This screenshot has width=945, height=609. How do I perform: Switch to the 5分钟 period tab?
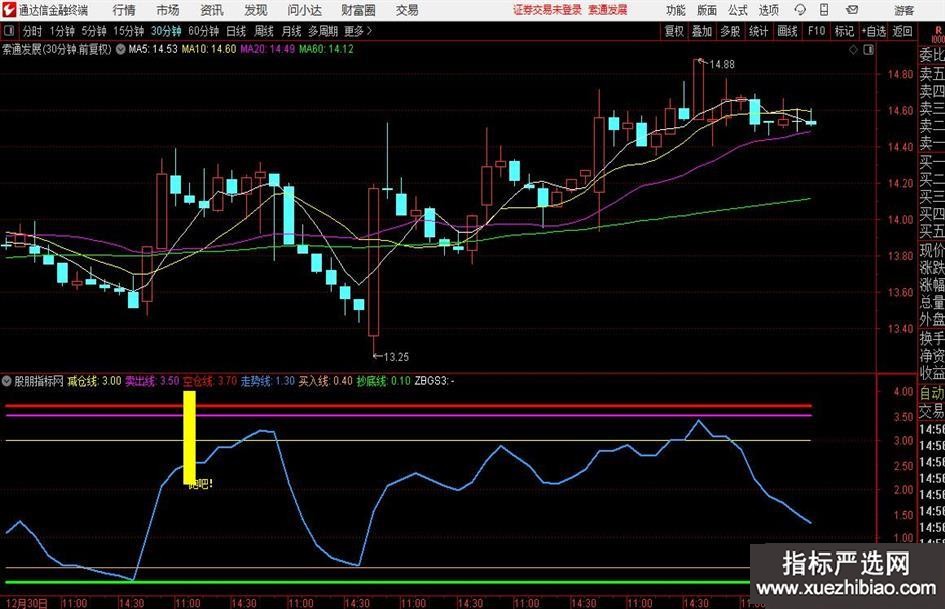(94, 31)
